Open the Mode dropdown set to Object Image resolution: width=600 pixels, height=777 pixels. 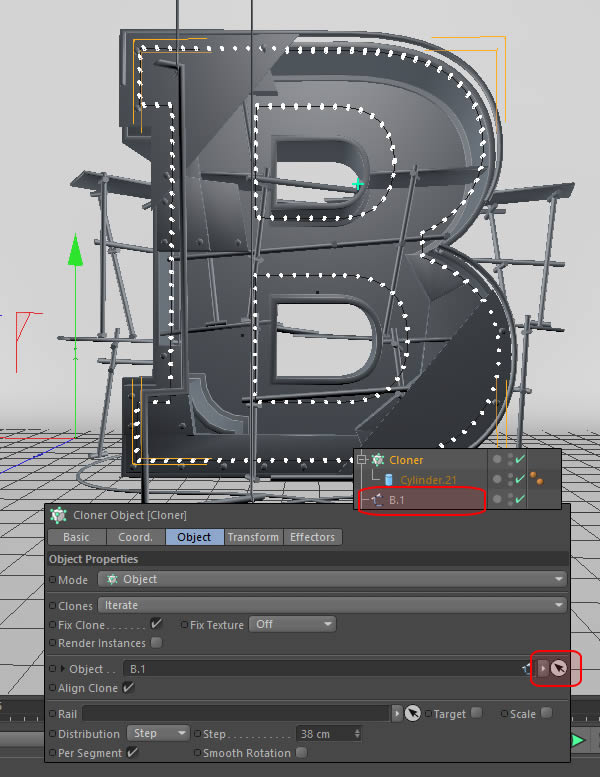pos(332,579)
